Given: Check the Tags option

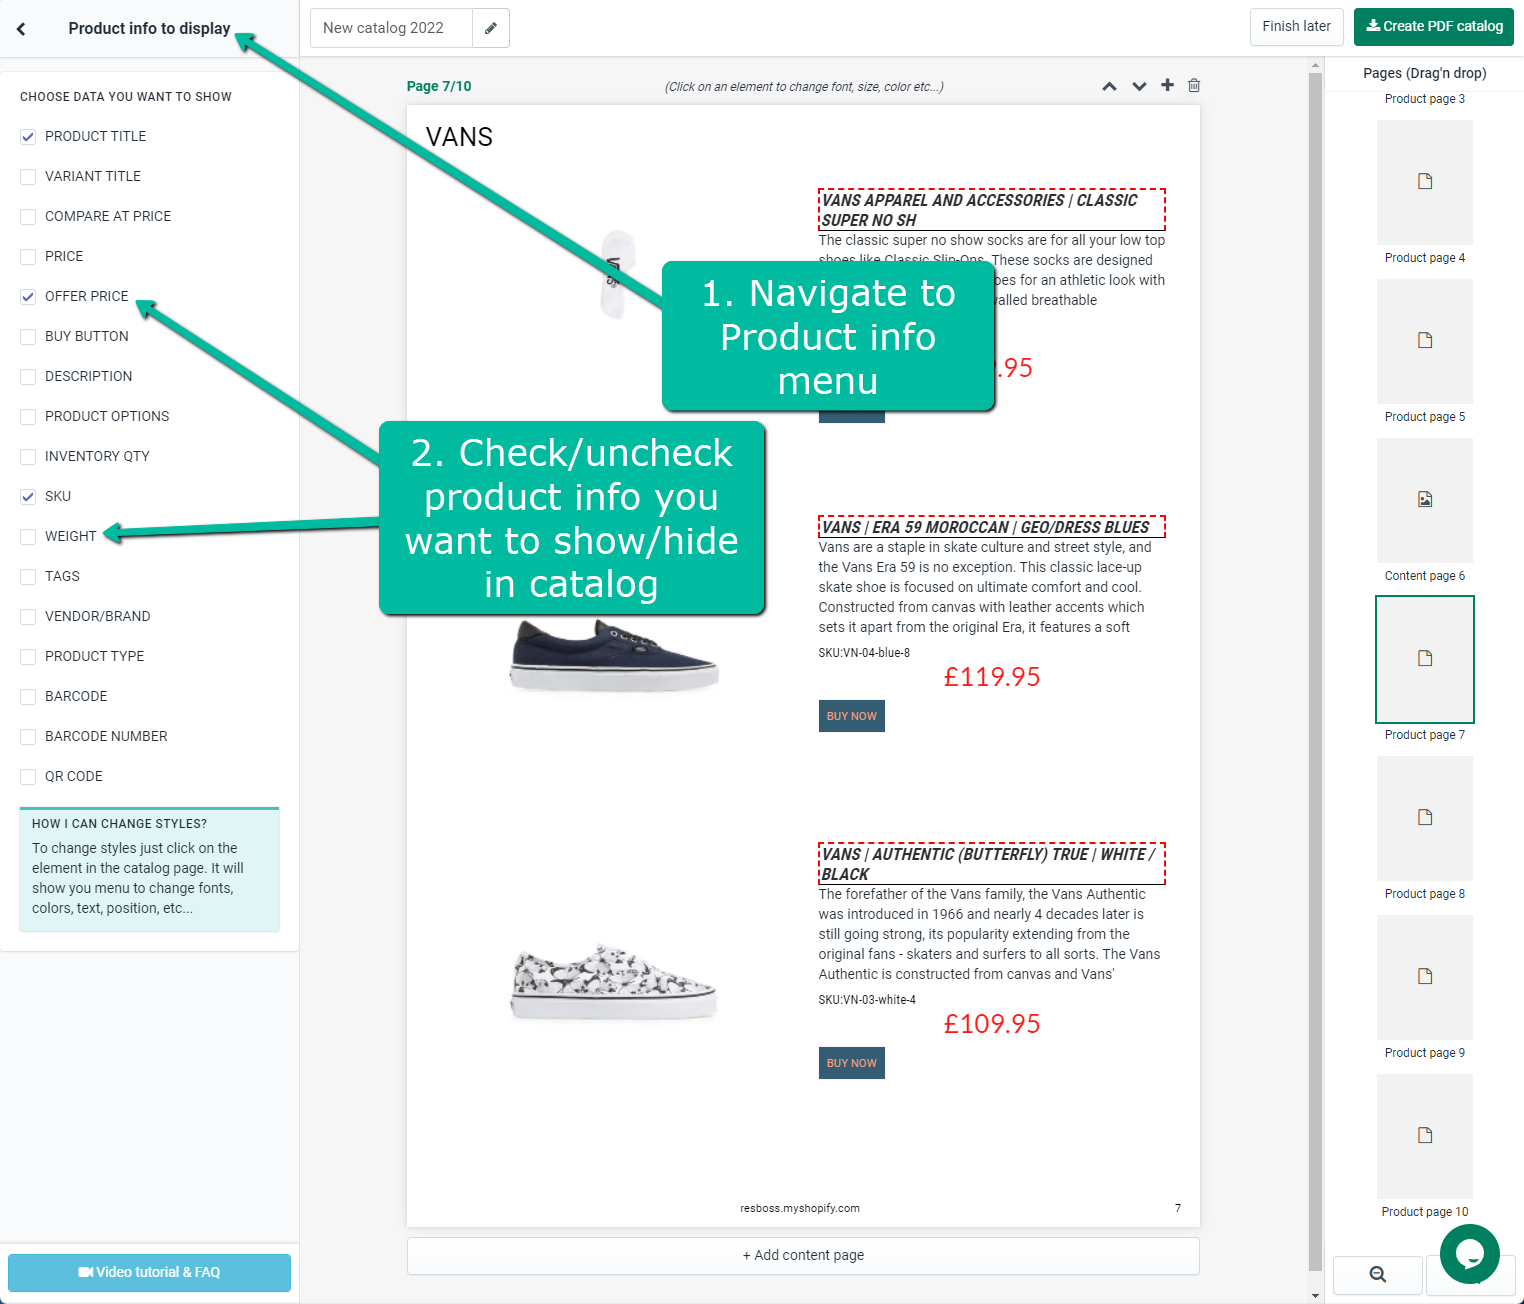Looking at the screenshot, I should [x=28, y=577].
